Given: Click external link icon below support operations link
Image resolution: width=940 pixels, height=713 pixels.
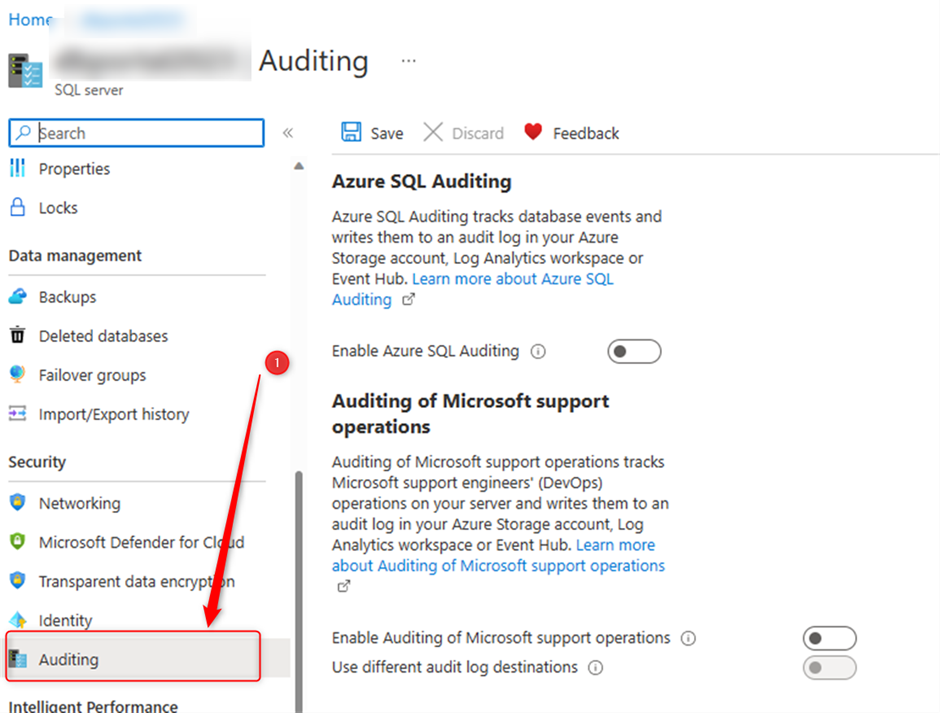Looking at the screenshot, I should pos(344,586).
